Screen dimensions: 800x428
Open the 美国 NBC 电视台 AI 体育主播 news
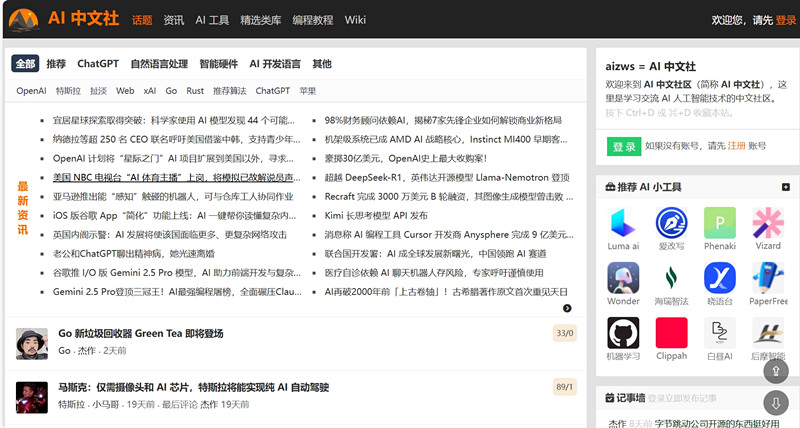coord(177,178)
